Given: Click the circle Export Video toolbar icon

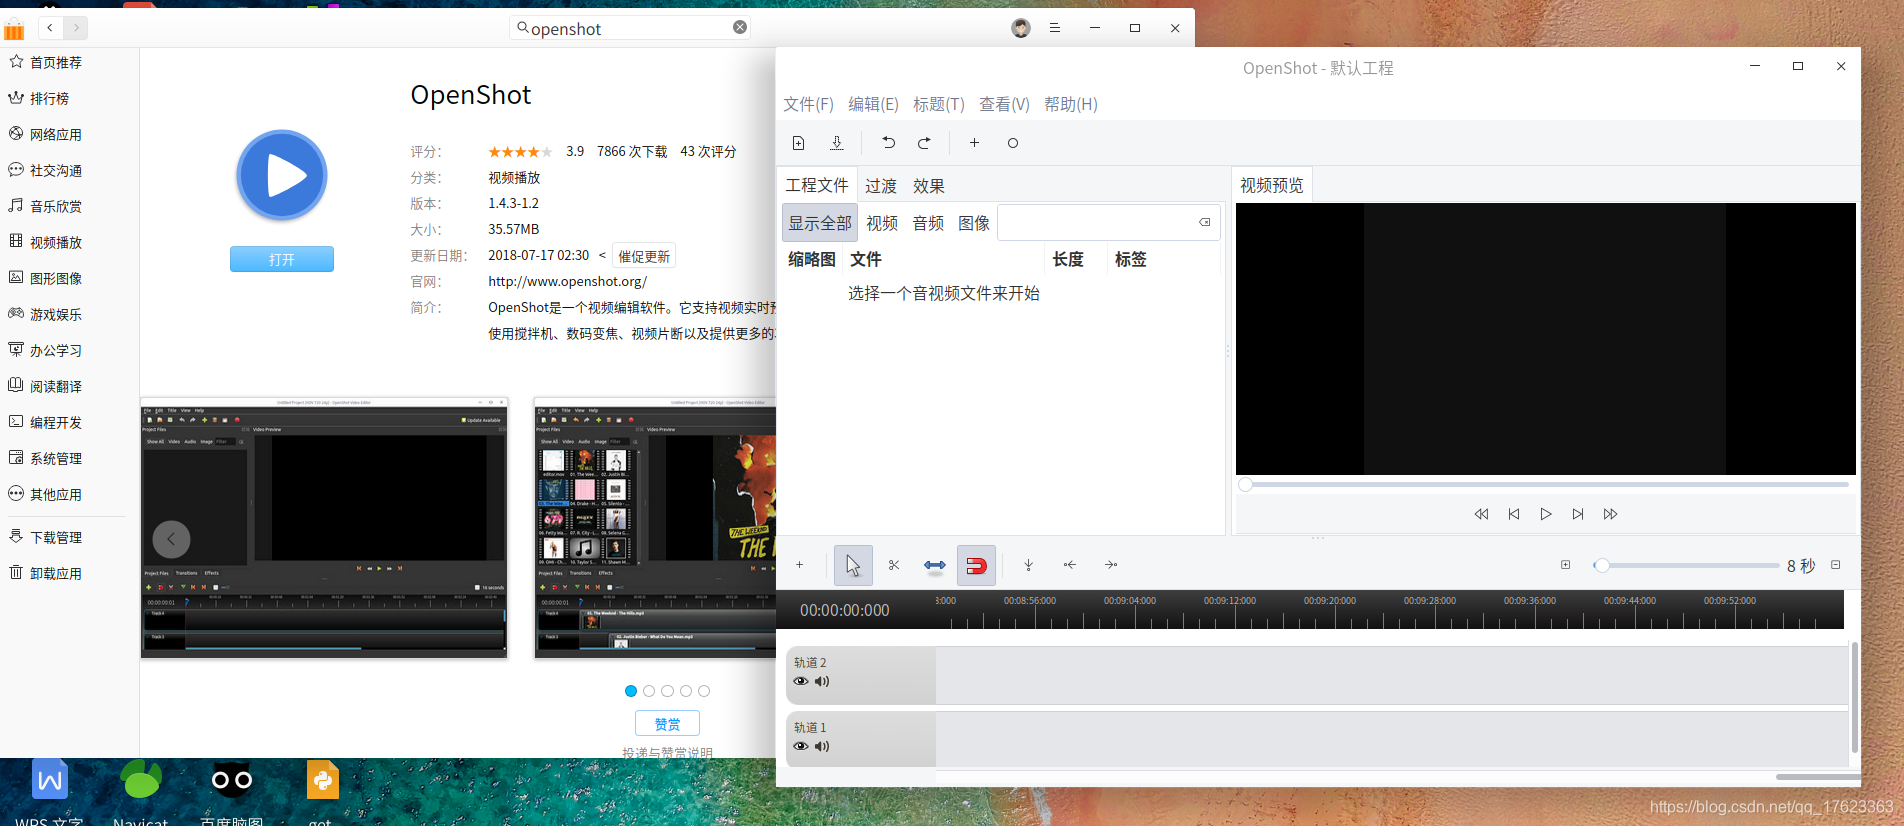Looking at the screenshot, I should [1013, 143].
